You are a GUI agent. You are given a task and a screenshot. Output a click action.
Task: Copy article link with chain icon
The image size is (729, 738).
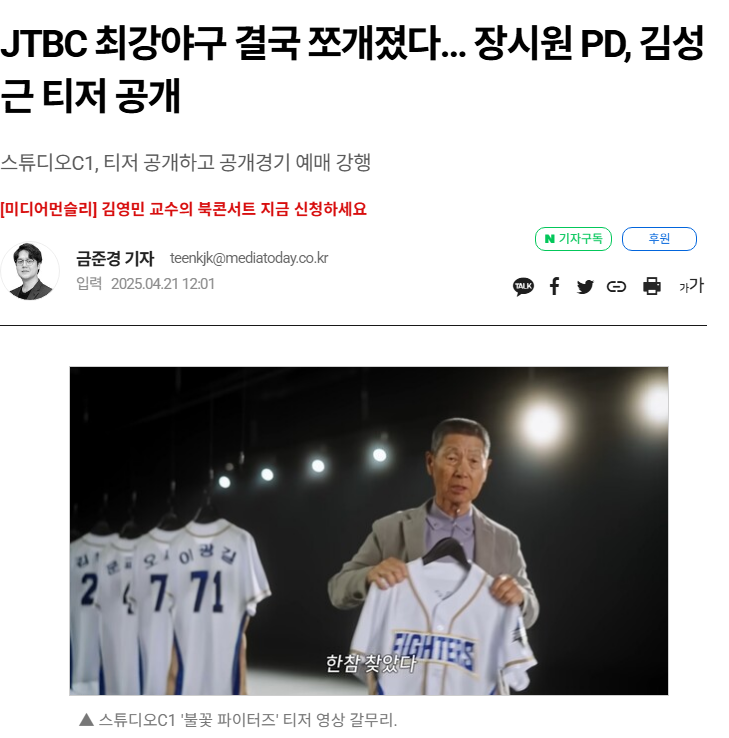616,287
